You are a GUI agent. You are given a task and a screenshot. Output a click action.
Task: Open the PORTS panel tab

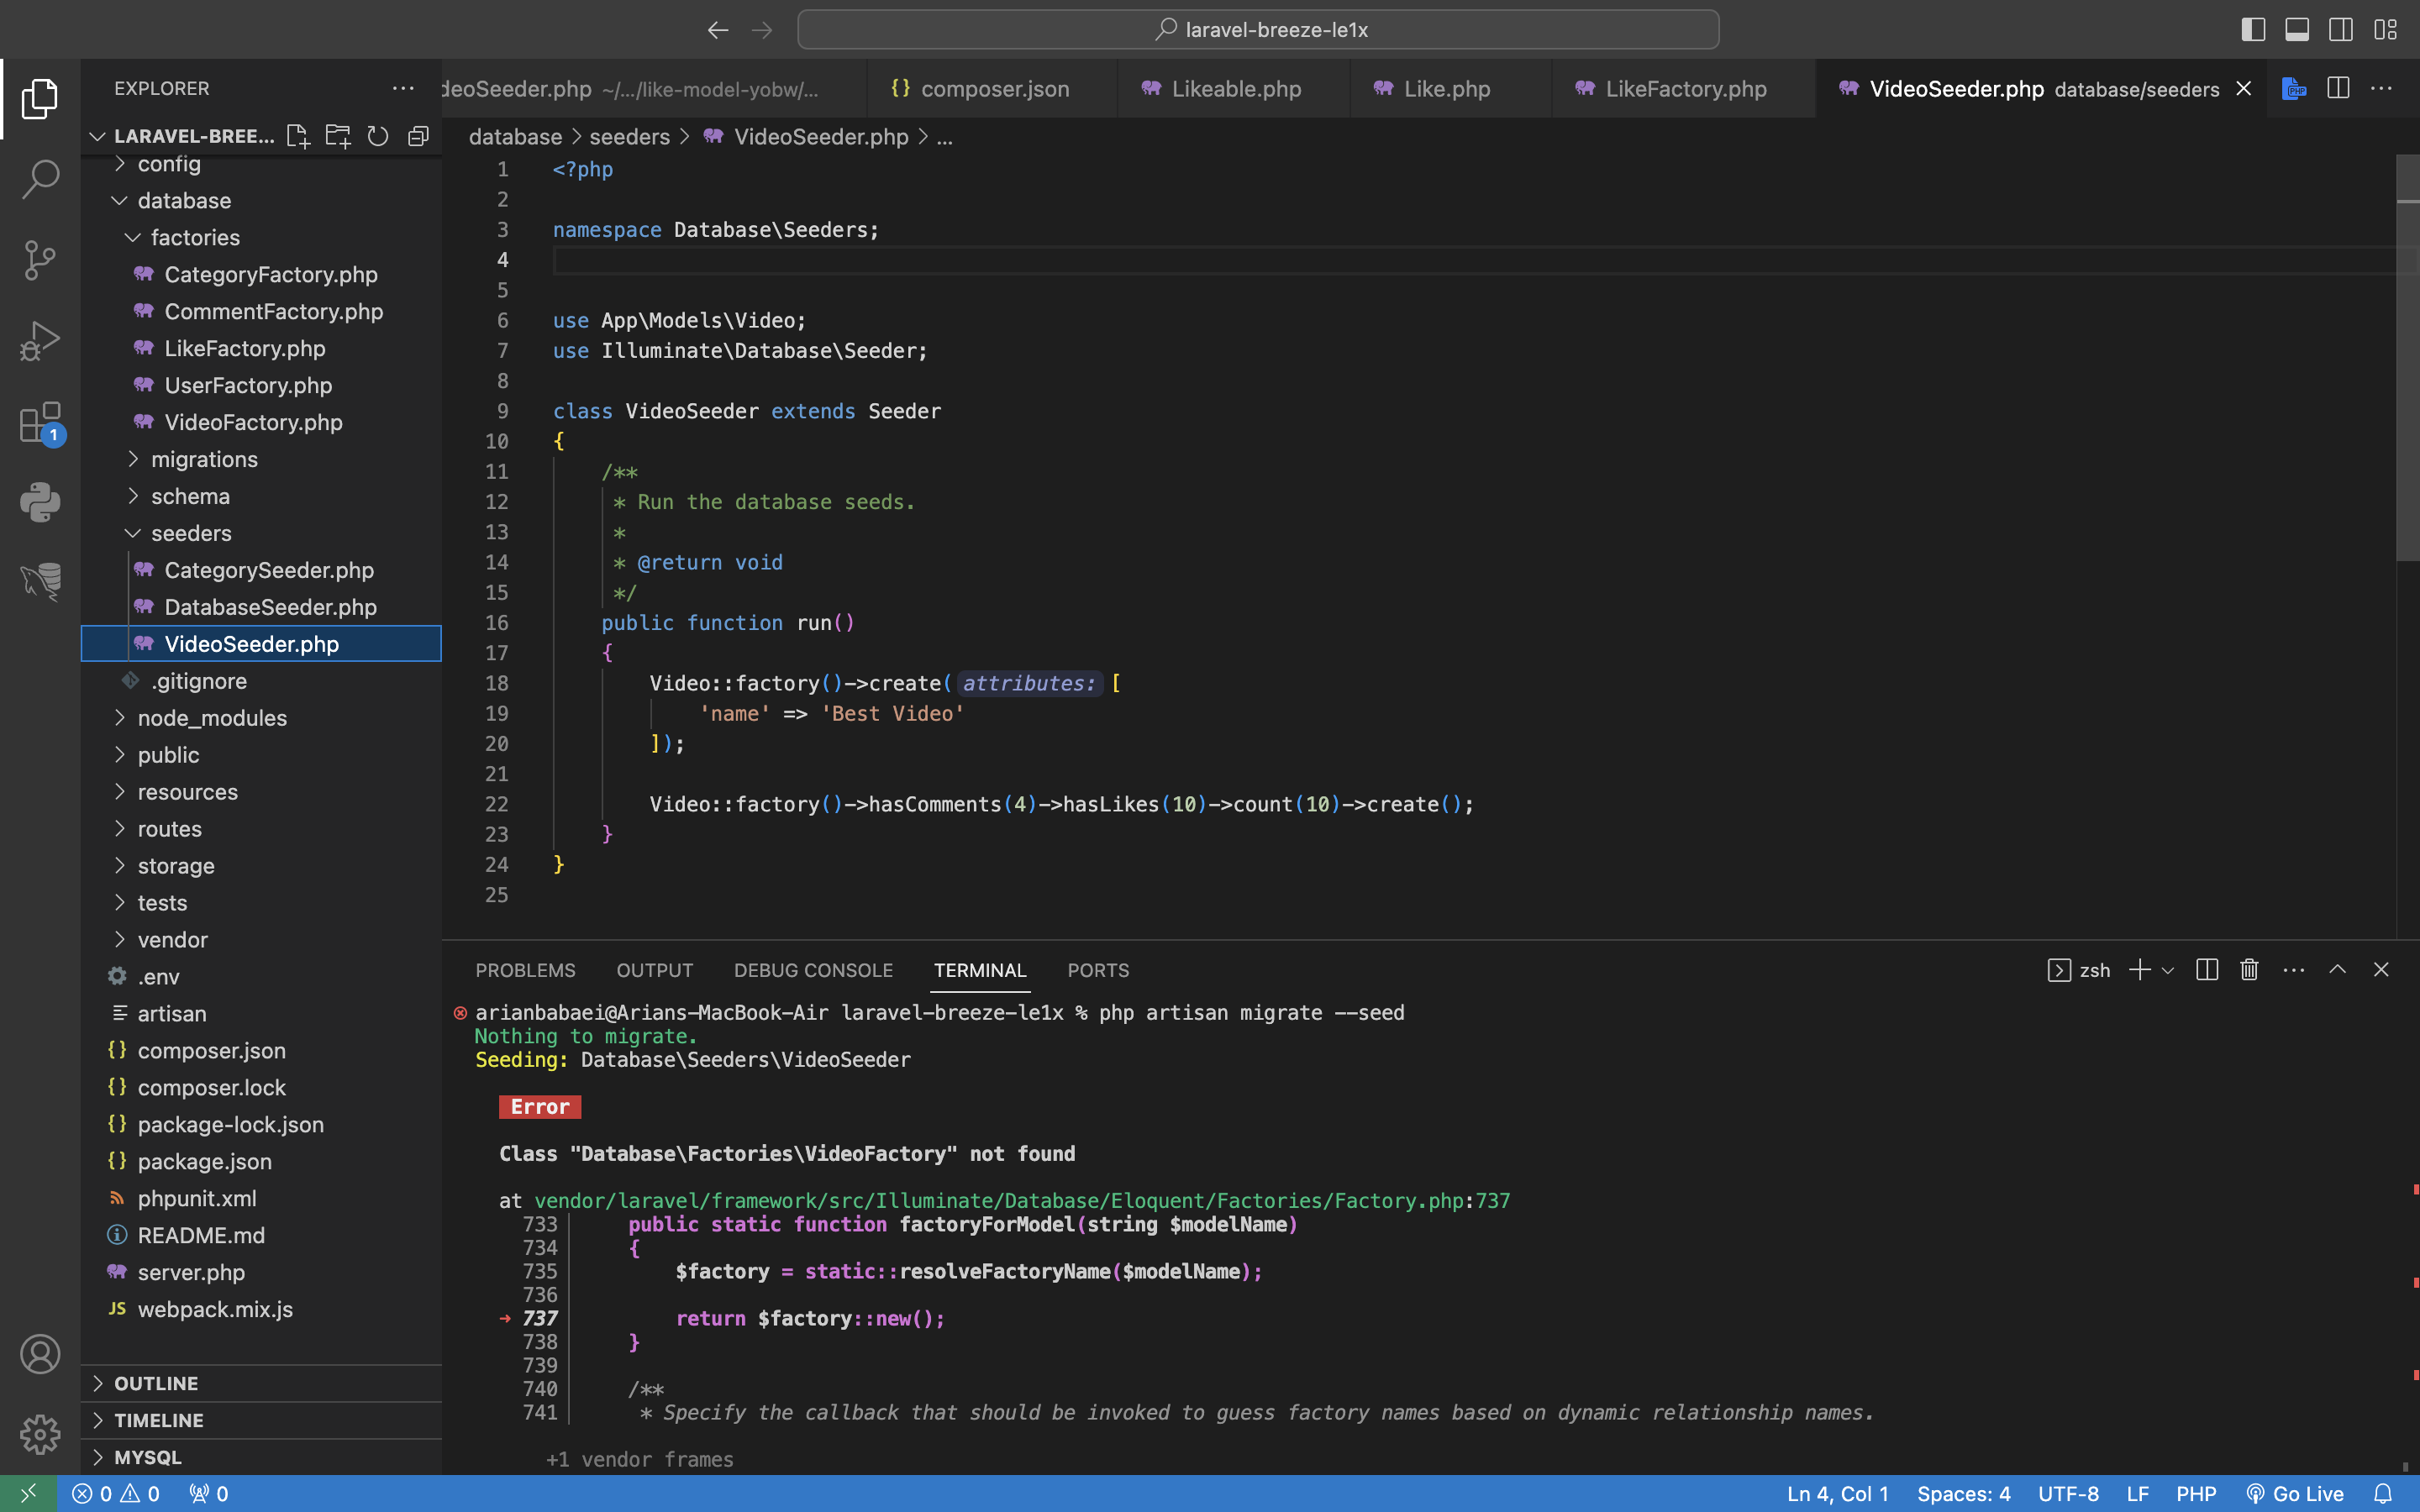(x=1098, y=970)
